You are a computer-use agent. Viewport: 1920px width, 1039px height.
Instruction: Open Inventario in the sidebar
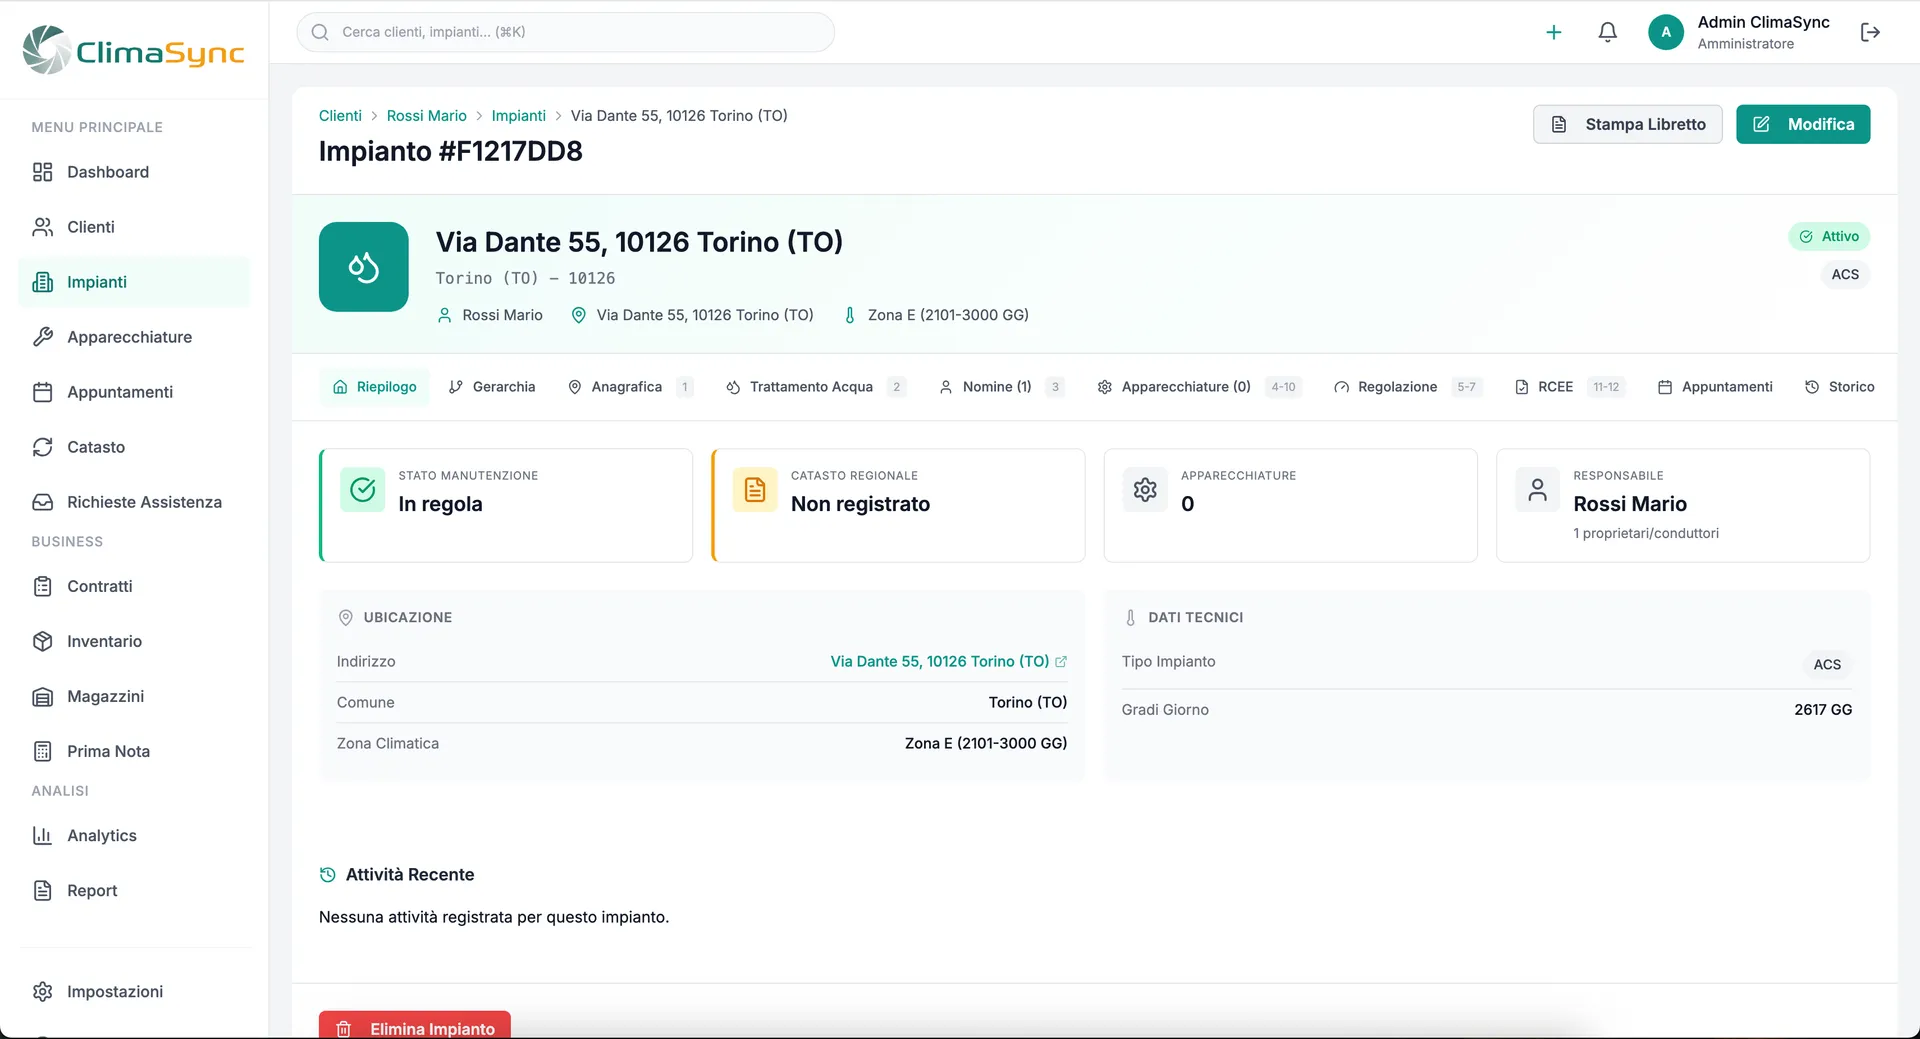coord(134,641)
